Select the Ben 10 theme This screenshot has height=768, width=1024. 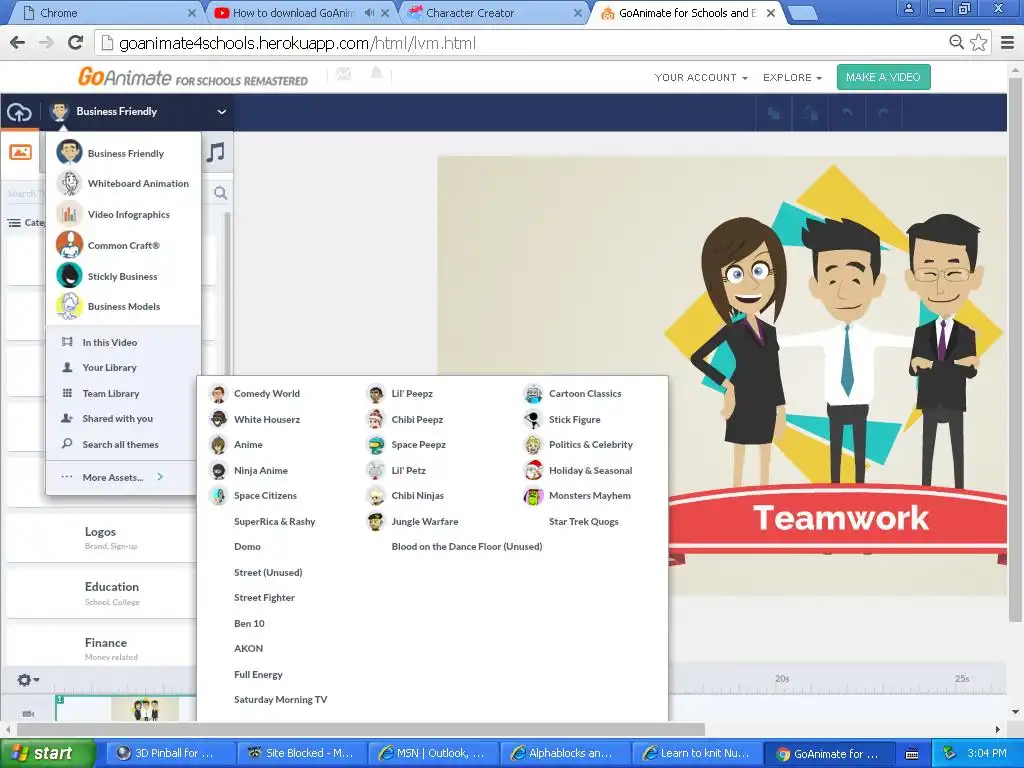249,623
